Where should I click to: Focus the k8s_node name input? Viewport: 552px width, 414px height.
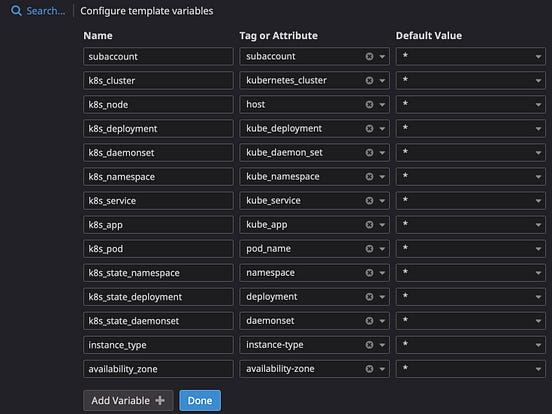pyautogui.click(x=158, y=105)
